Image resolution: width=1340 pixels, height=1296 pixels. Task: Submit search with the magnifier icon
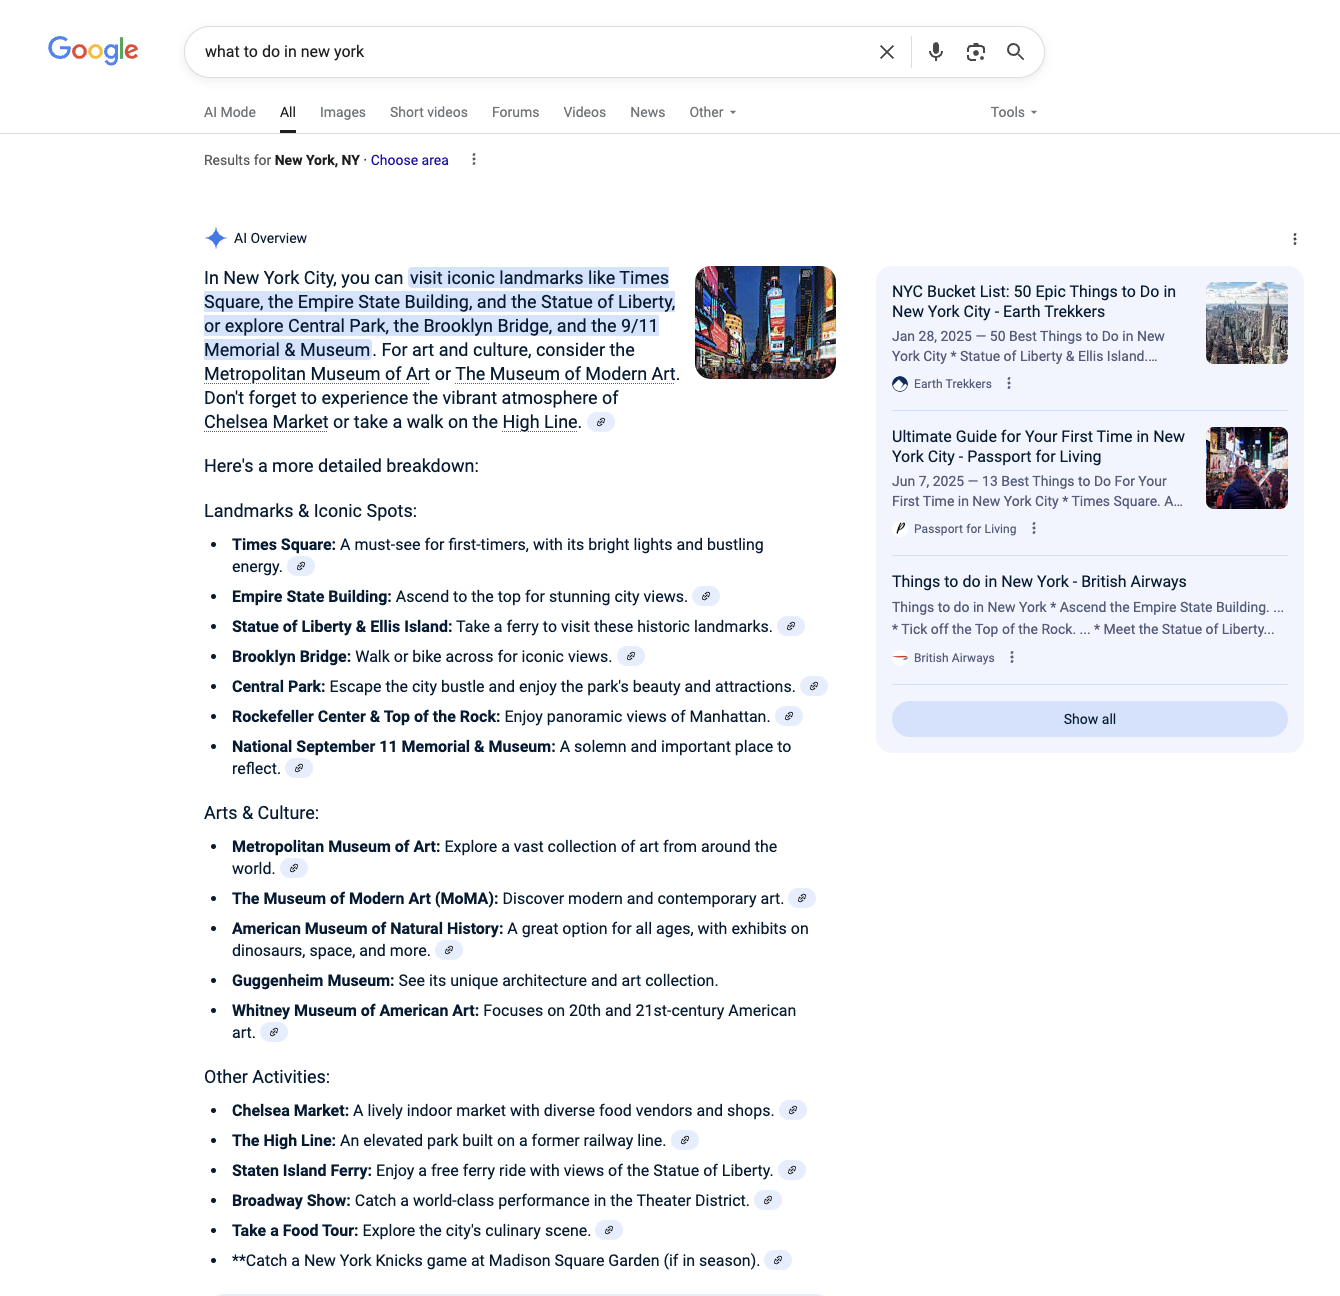point(1015,52)
